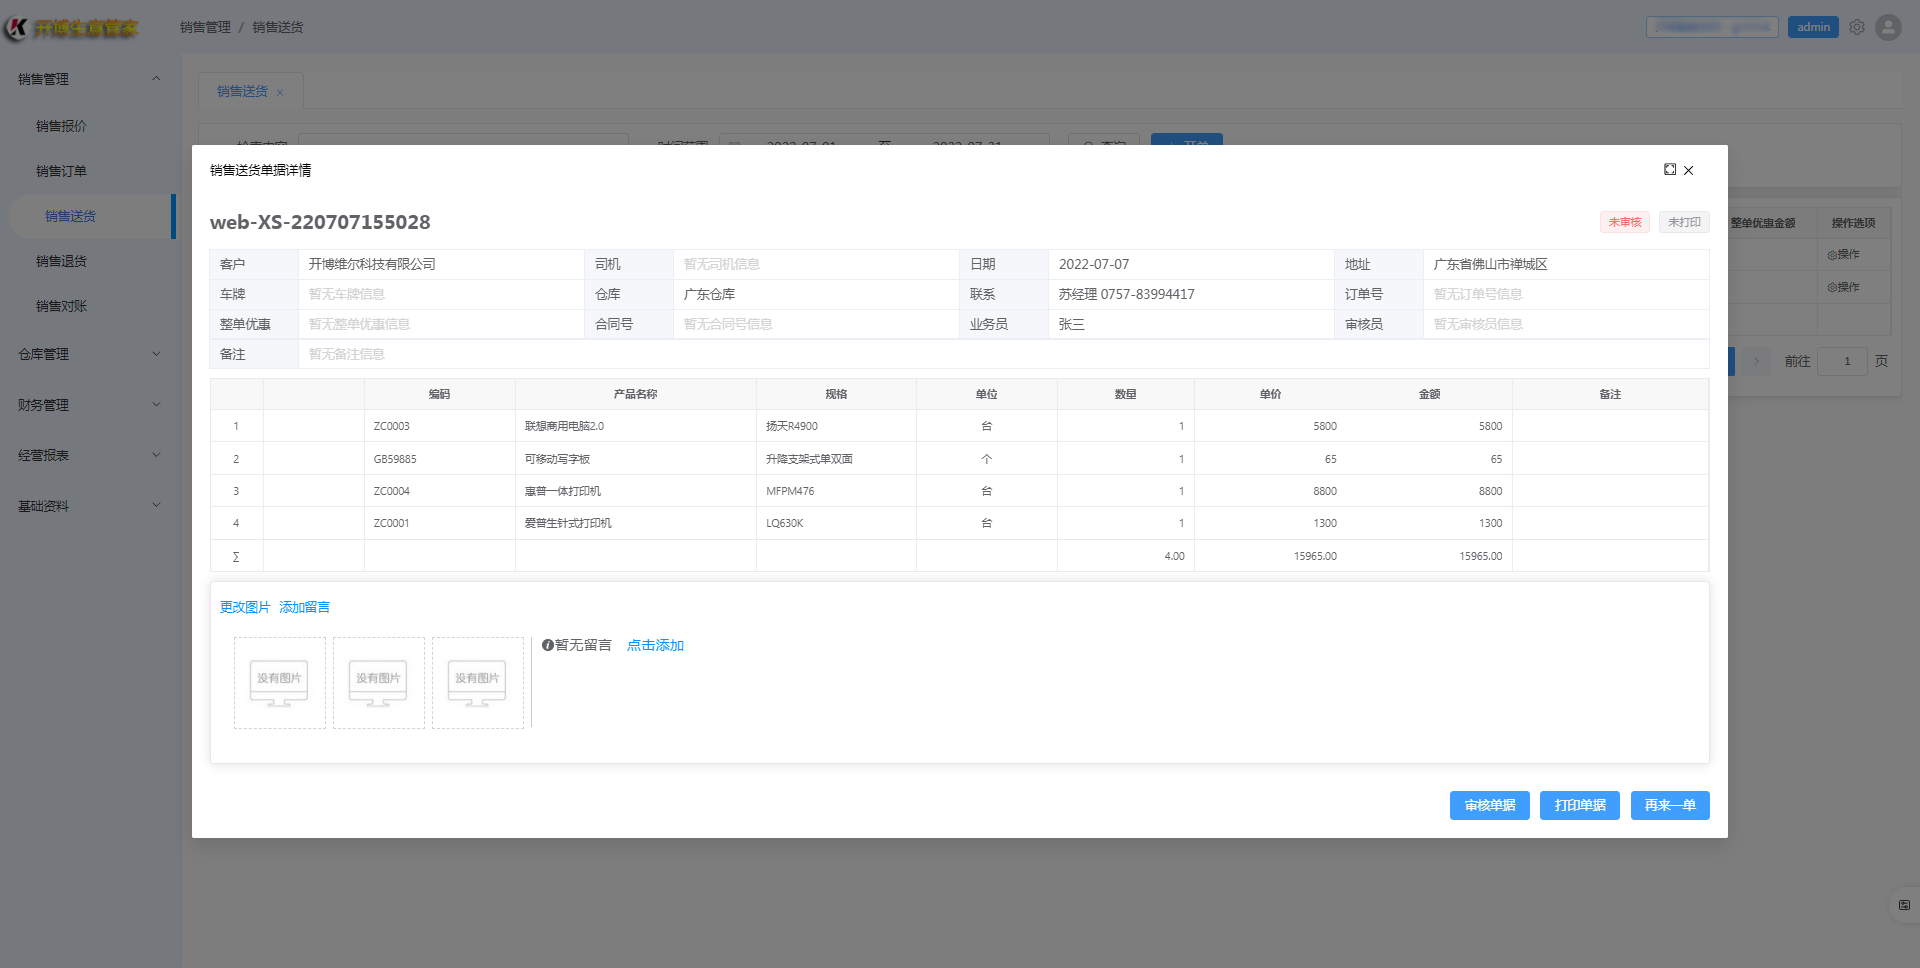
Task: Click the 销售管理 breadcrumb link
Action: pos(205,27)
